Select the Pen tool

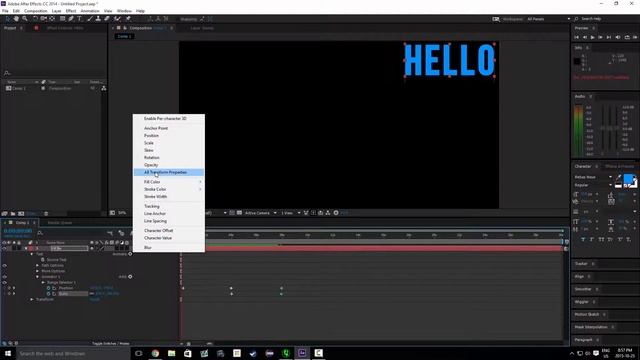71,19
